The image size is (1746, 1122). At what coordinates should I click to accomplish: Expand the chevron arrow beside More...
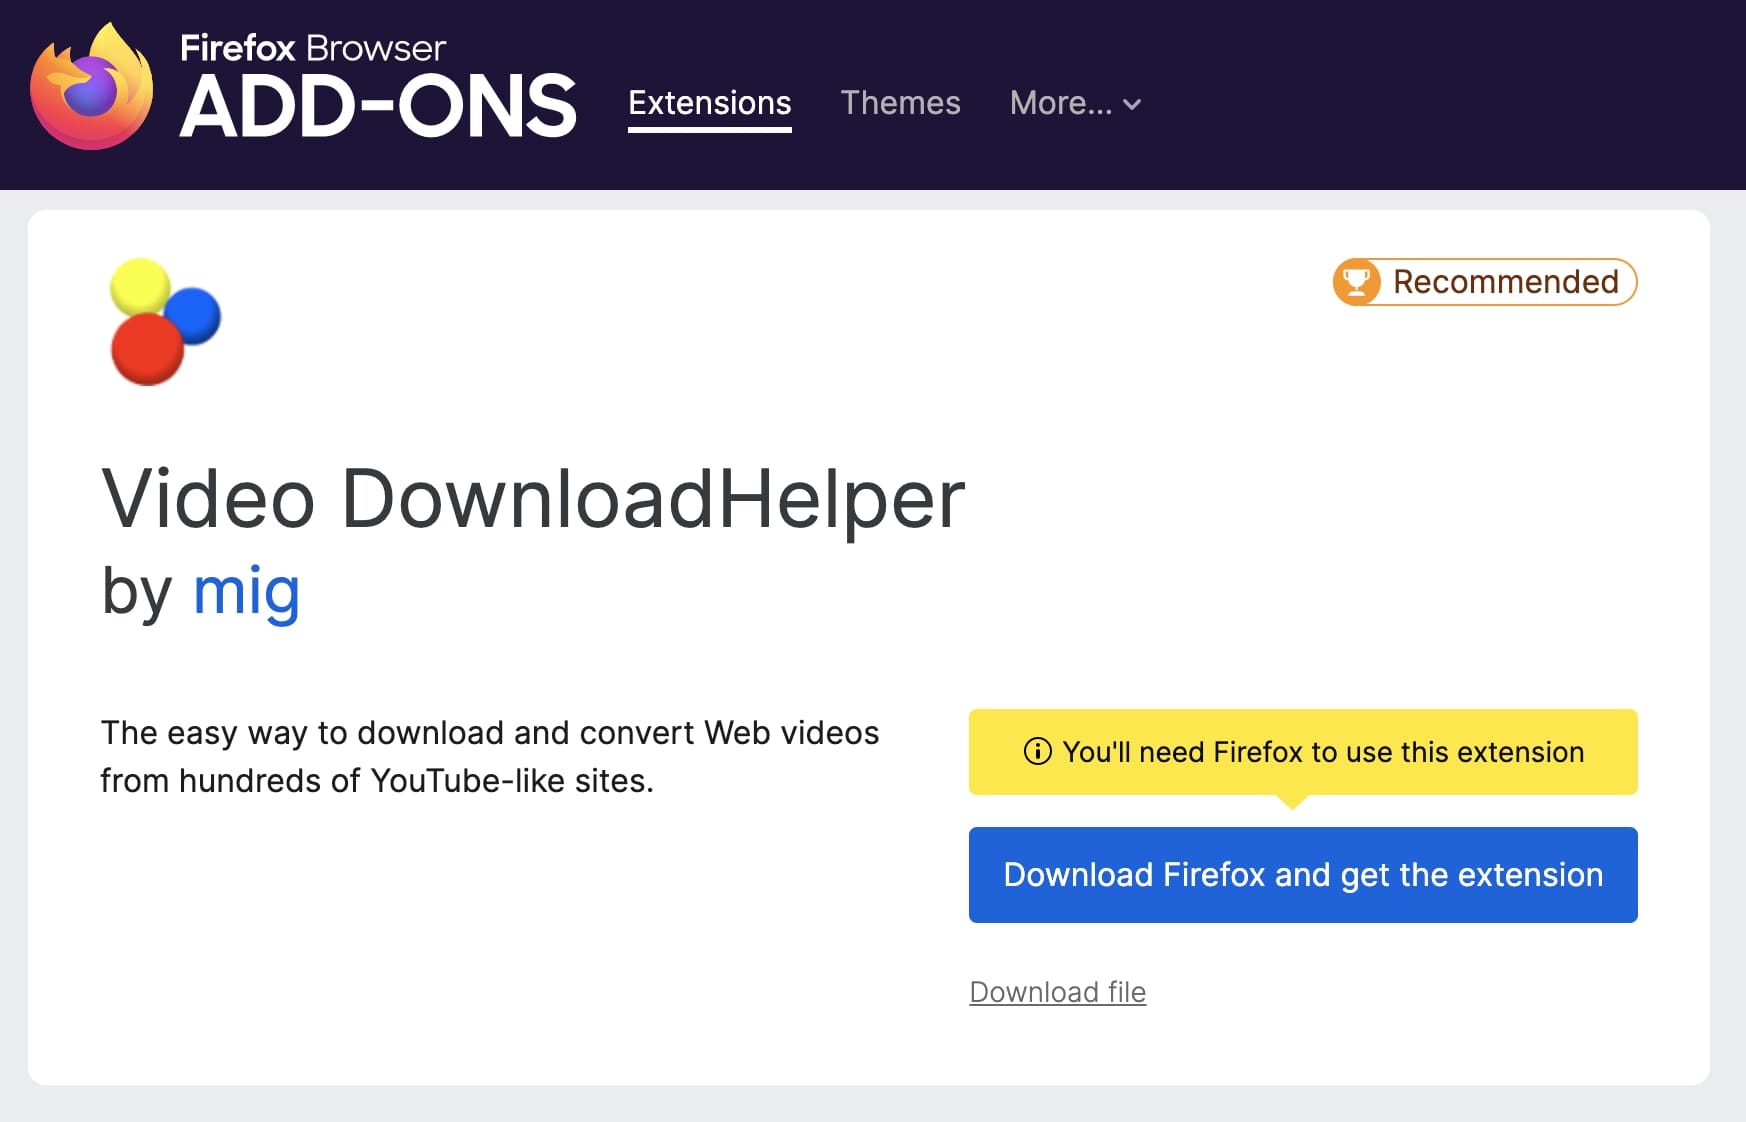(x=1132, y=104)
